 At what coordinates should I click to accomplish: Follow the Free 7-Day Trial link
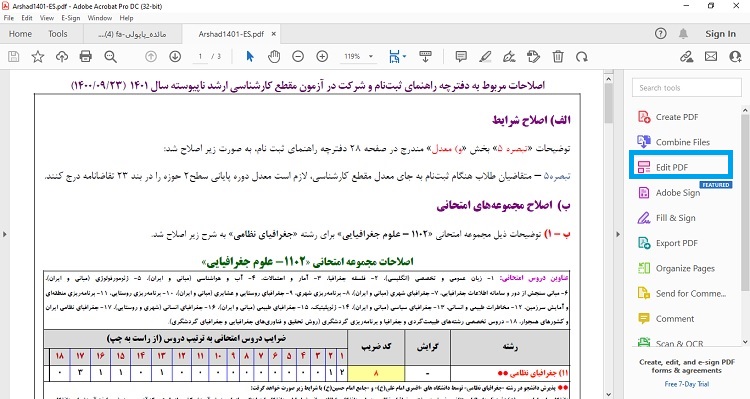point(687,384)
